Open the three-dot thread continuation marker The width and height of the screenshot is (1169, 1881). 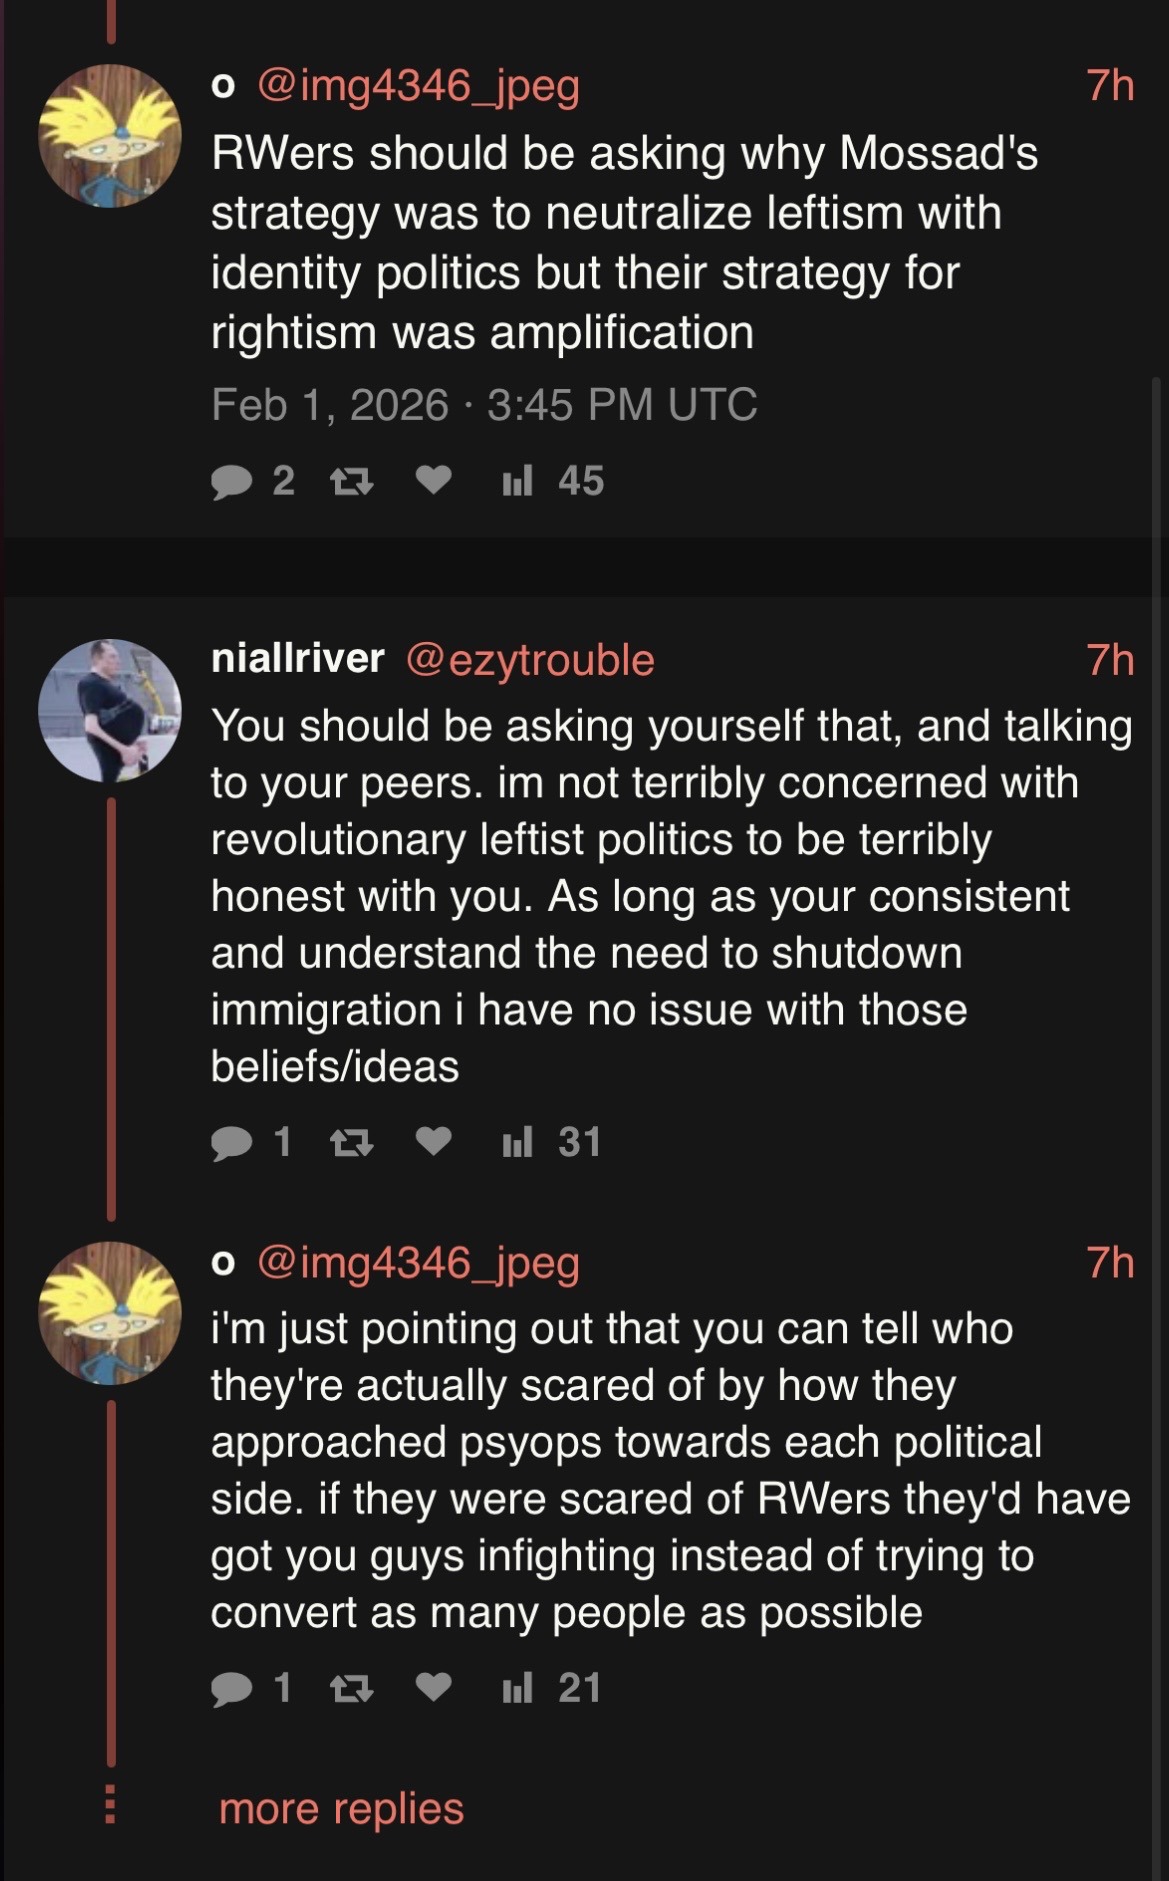[x=111, y=1804]
